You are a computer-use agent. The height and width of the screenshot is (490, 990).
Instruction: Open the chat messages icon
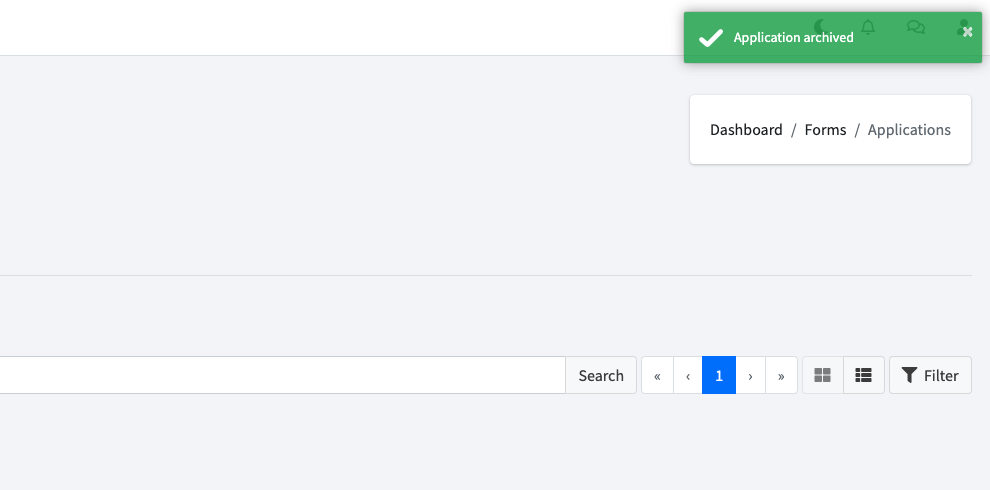(915, 27)
